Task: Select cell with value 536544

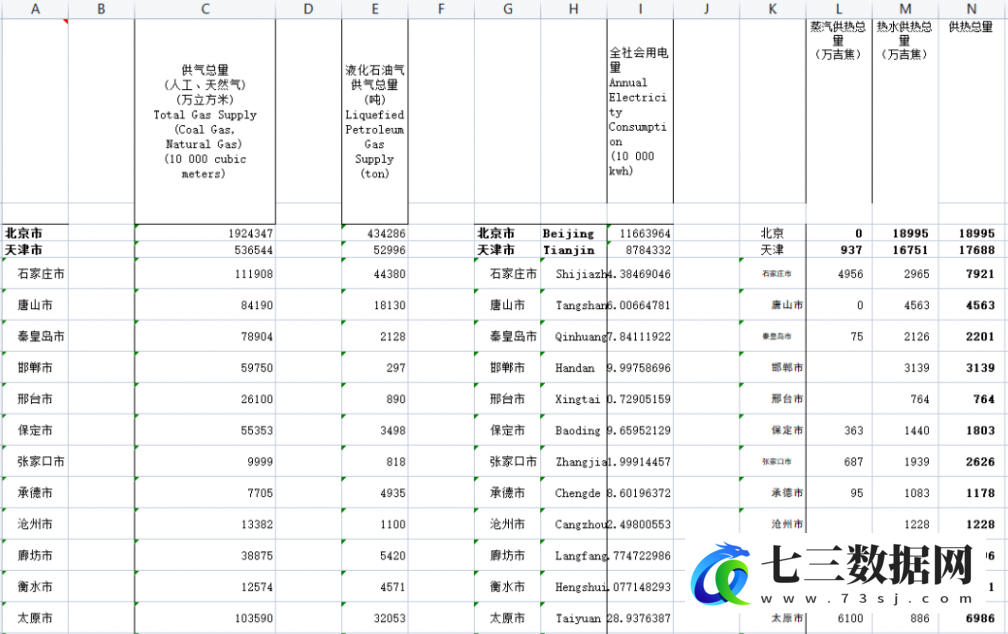Action: pyautogui.click(x=205, y=249)
